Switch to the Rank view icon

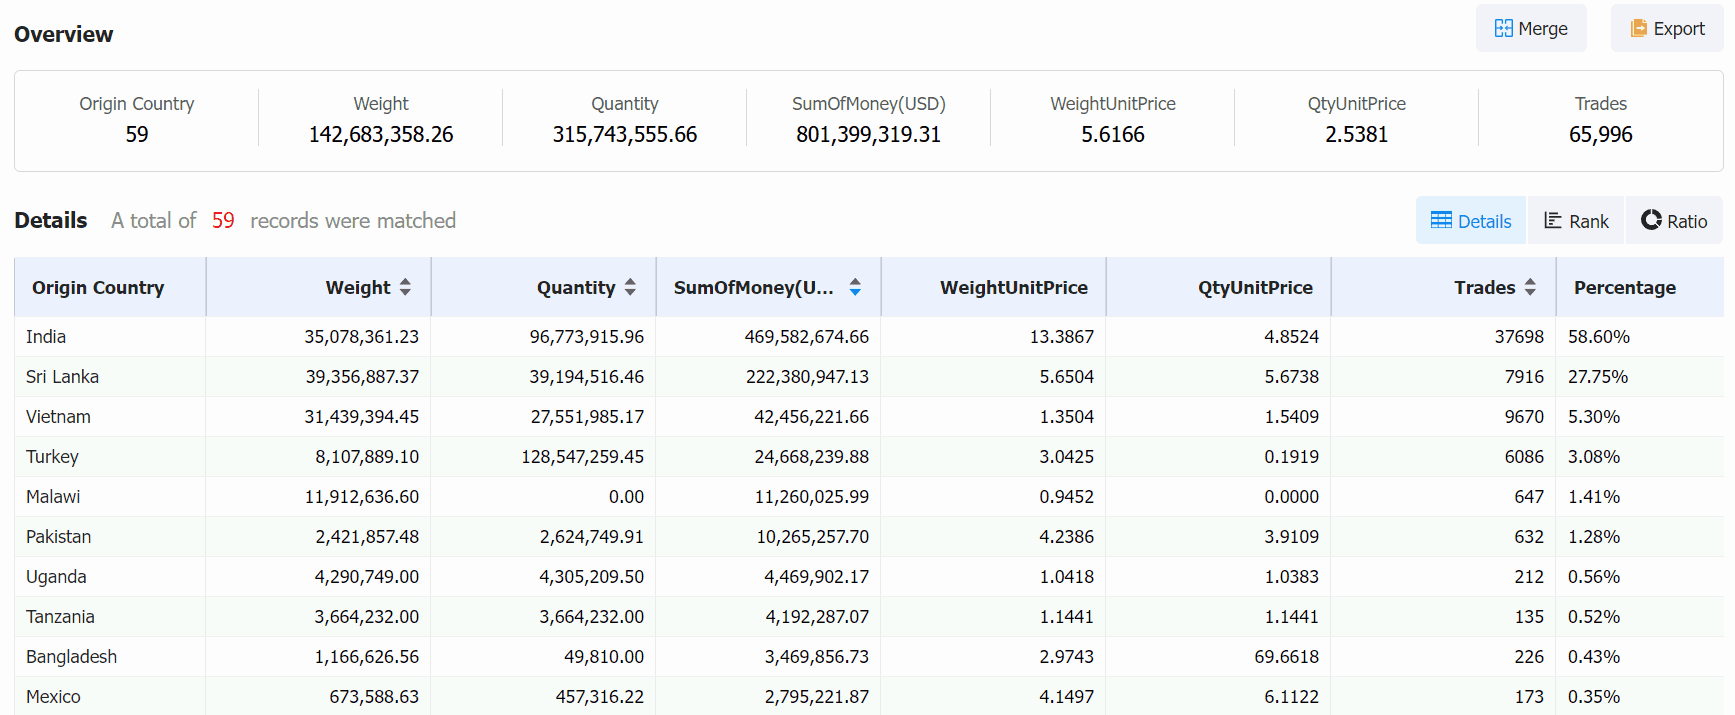1553,221
